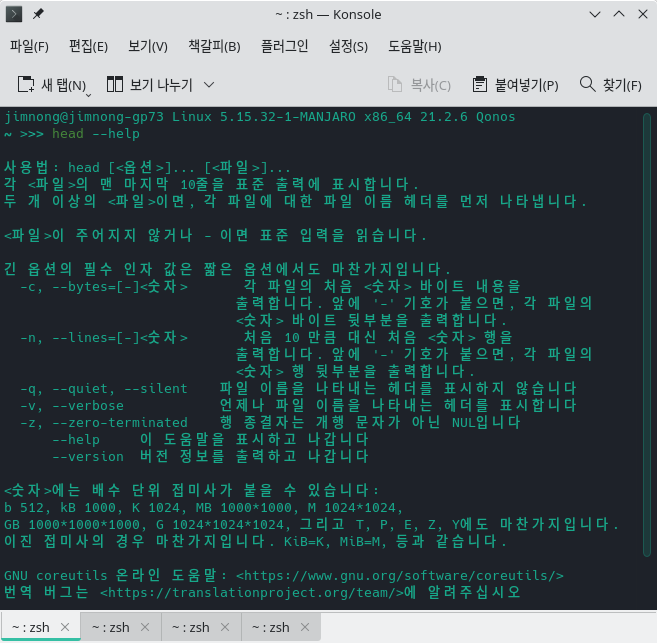
Task: Switch to the third ~ : zsh tab
Action: 201,627
